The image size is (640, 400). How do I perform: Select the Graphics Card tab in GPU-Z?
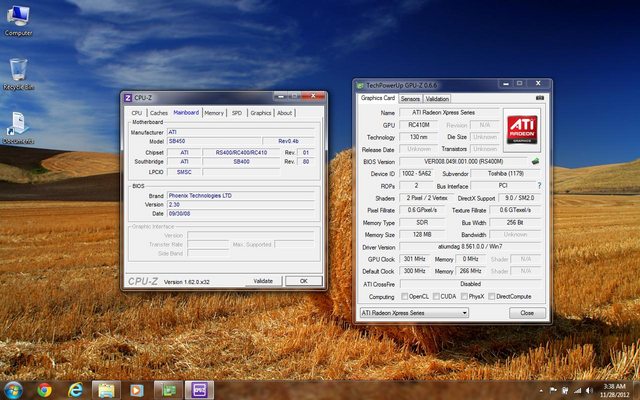[x=378, y=98]
